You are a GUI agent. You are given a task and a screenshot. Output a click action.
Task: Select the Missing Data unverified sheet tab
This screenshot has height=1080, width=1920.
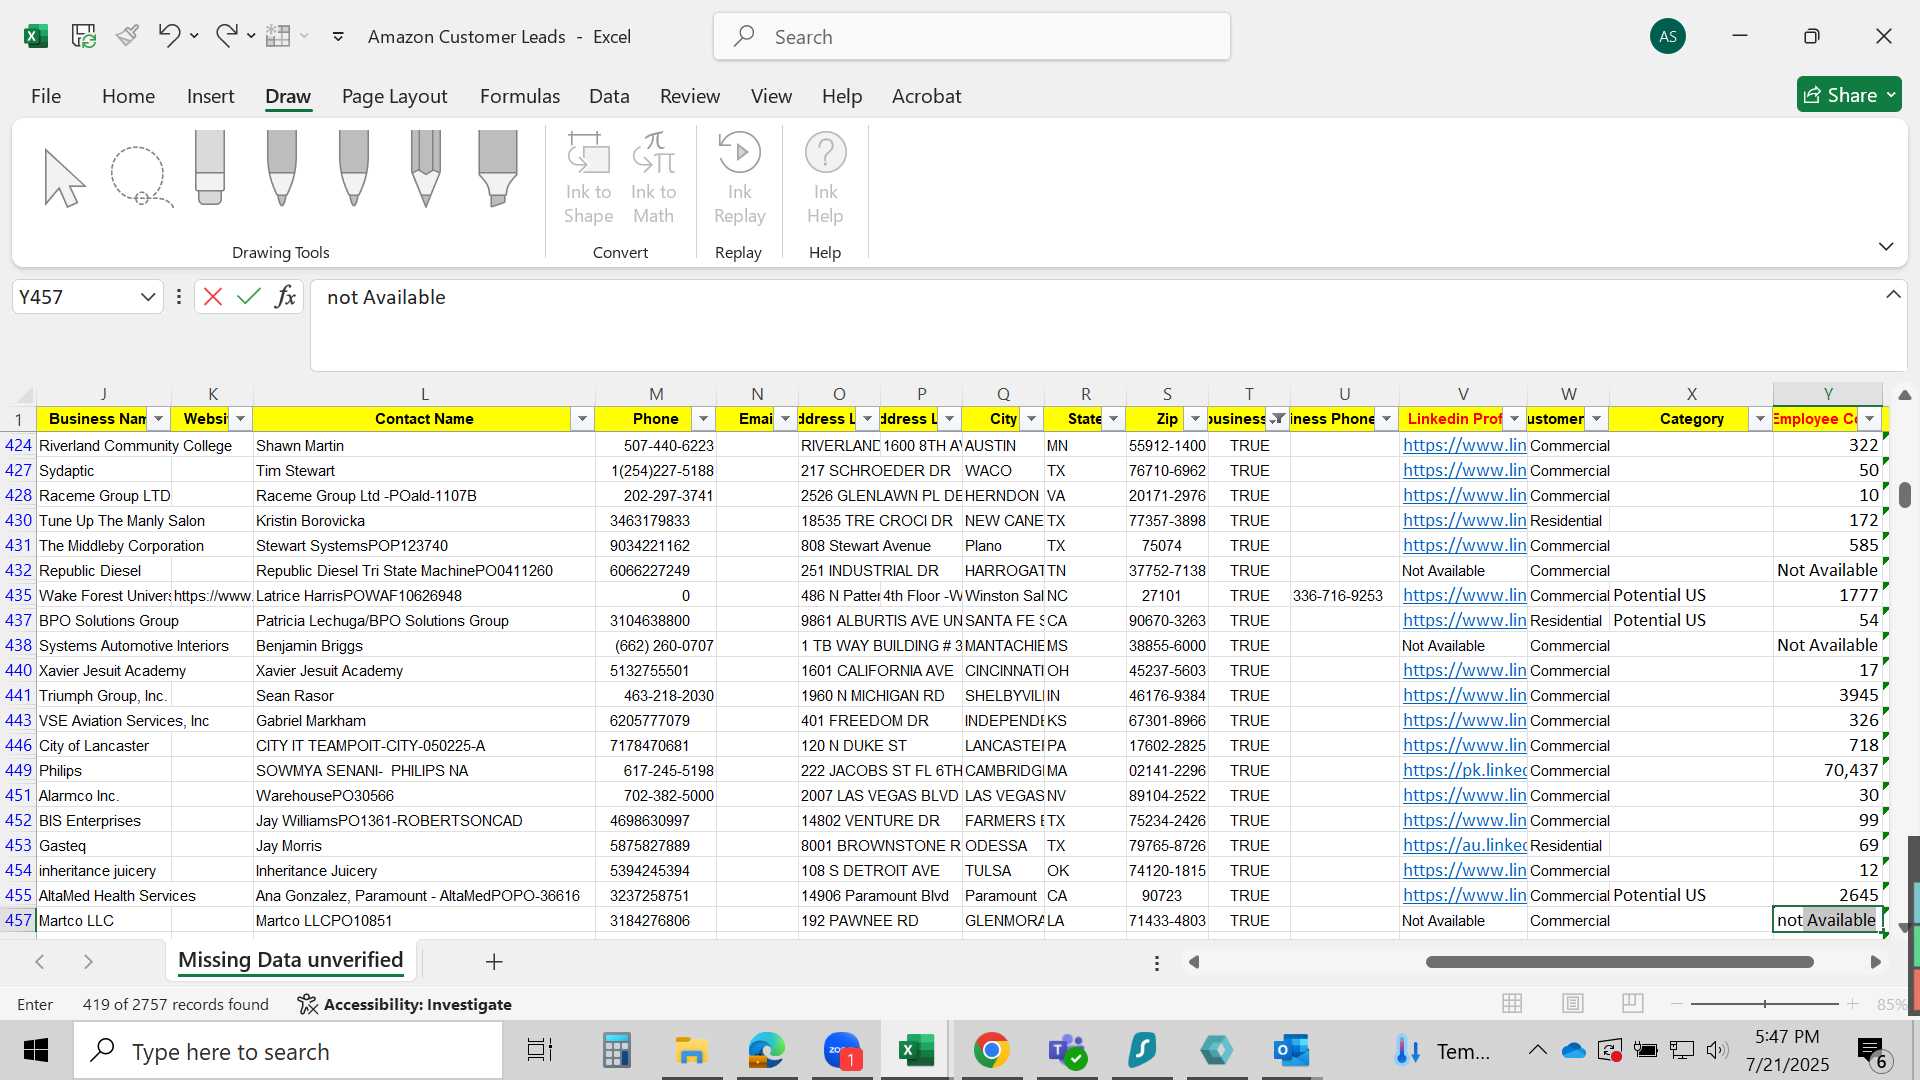tap(290, 960)
